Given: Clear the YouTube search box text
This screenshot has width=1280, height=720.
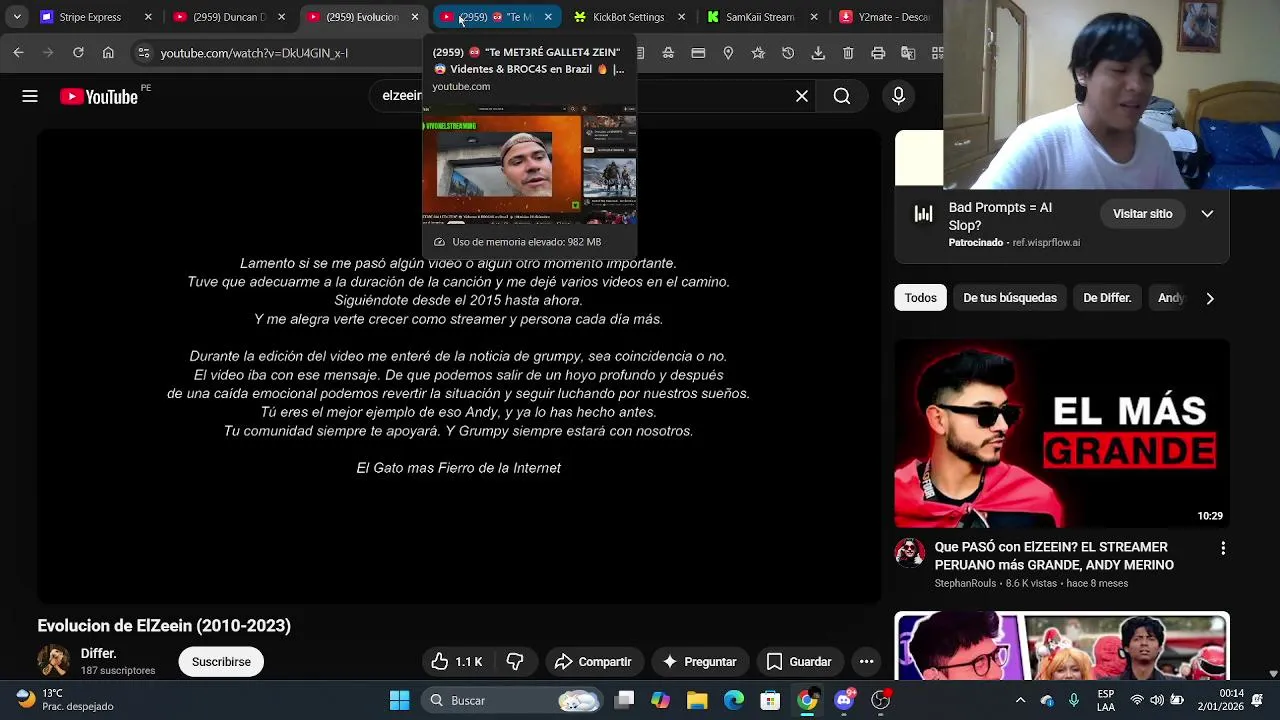Looking at the screenshot, I should (x=802, y=96).
